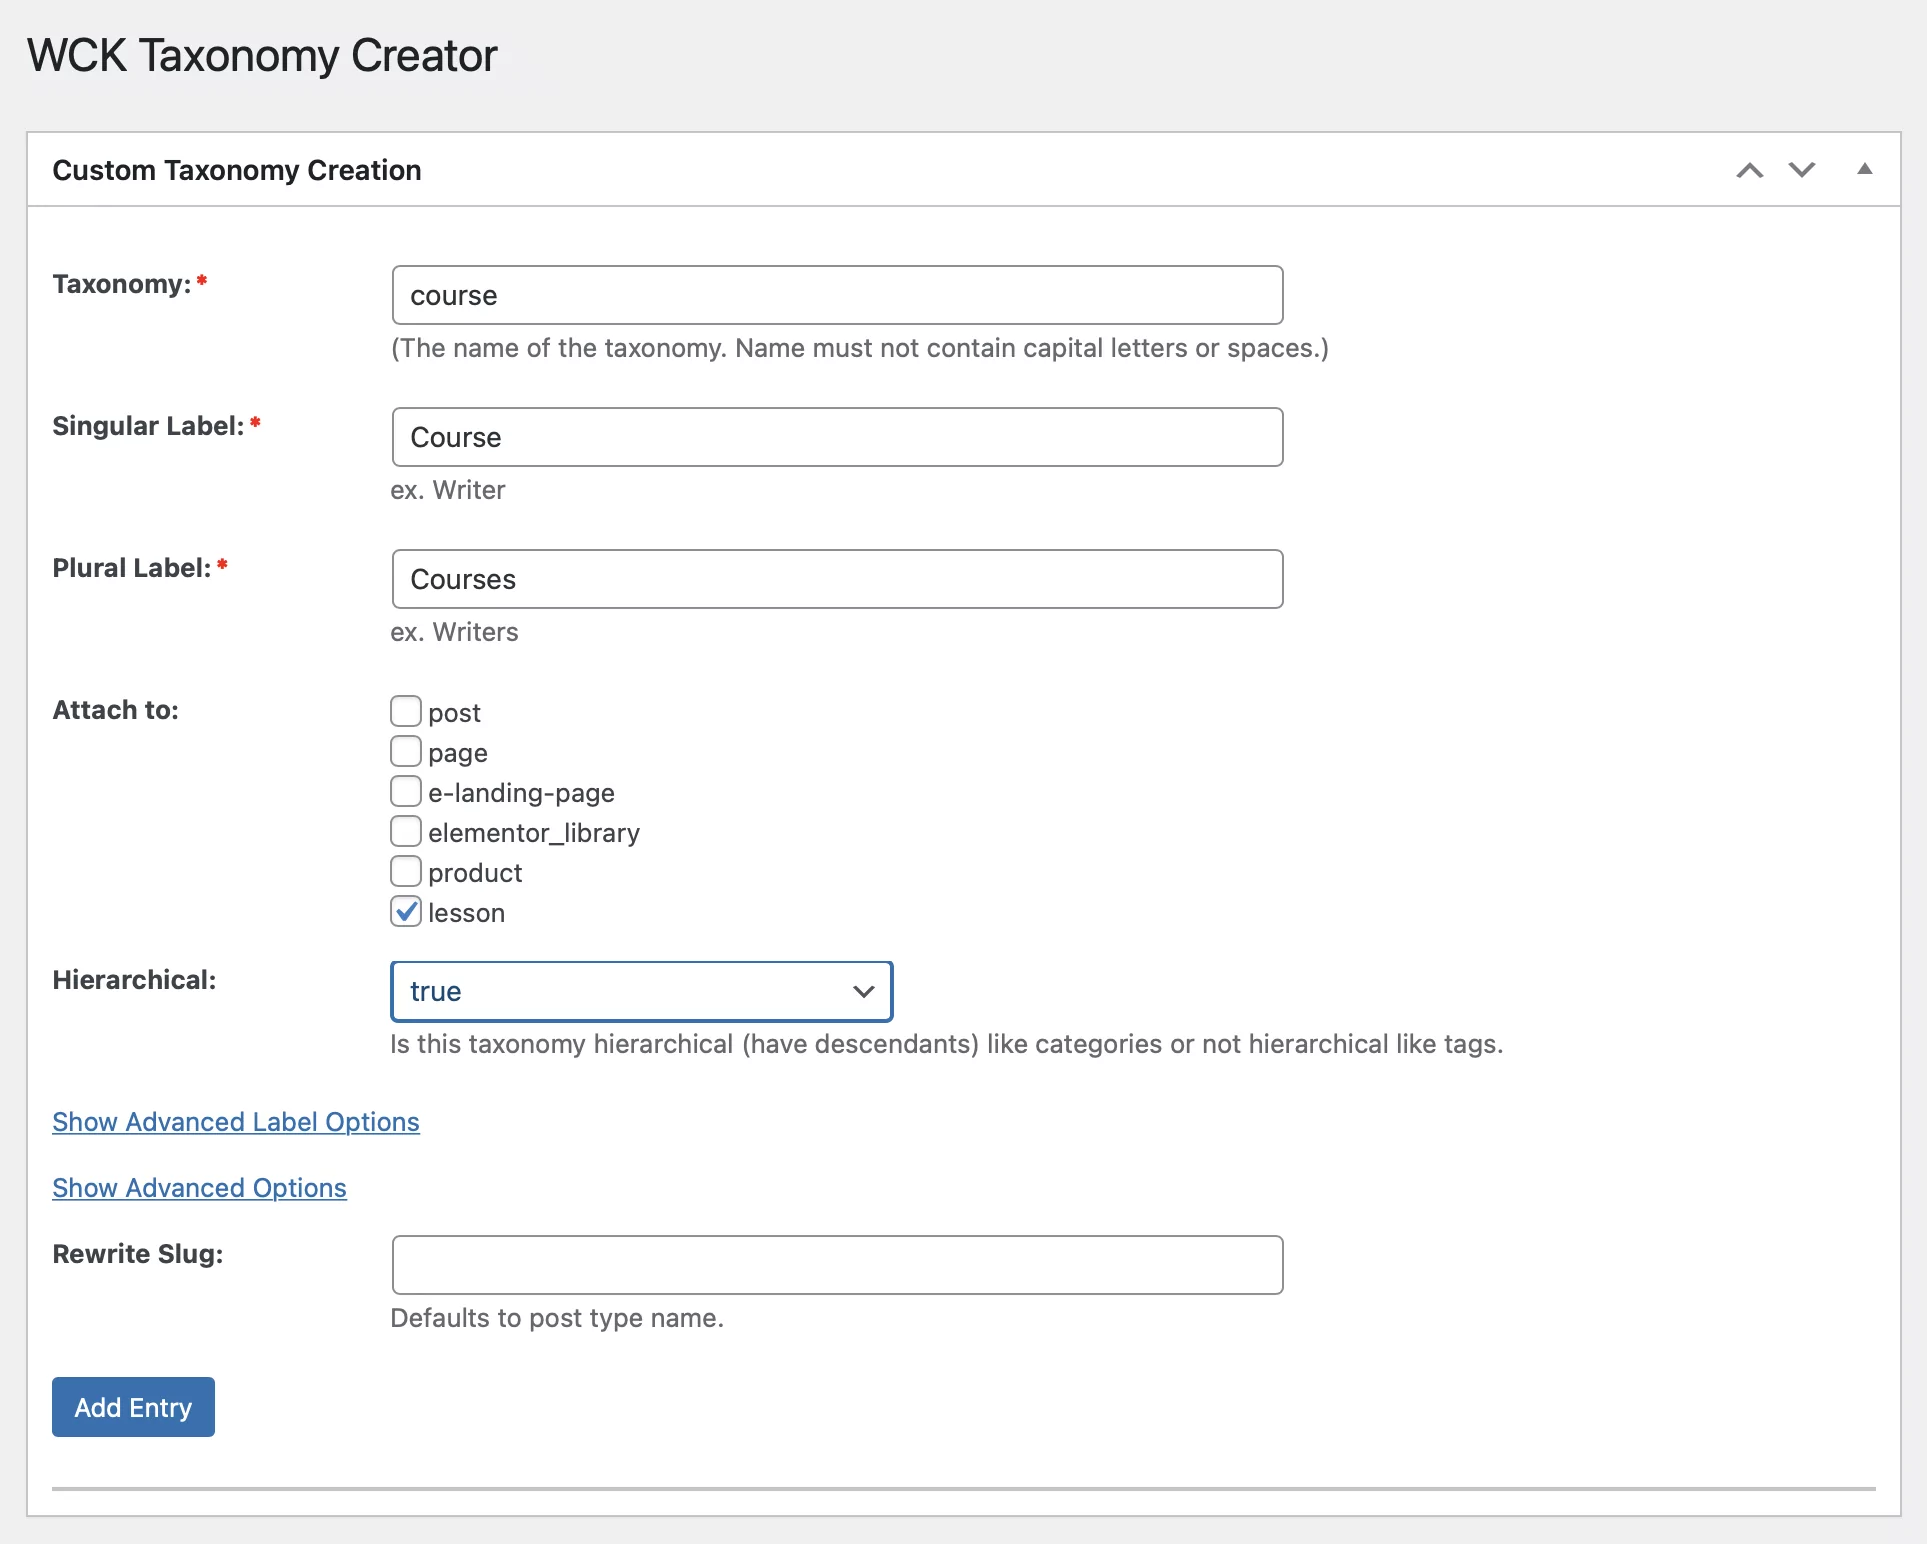Check the product checkbox
This screenshot has width=1927, height=1544.
(x=405, y=871)
